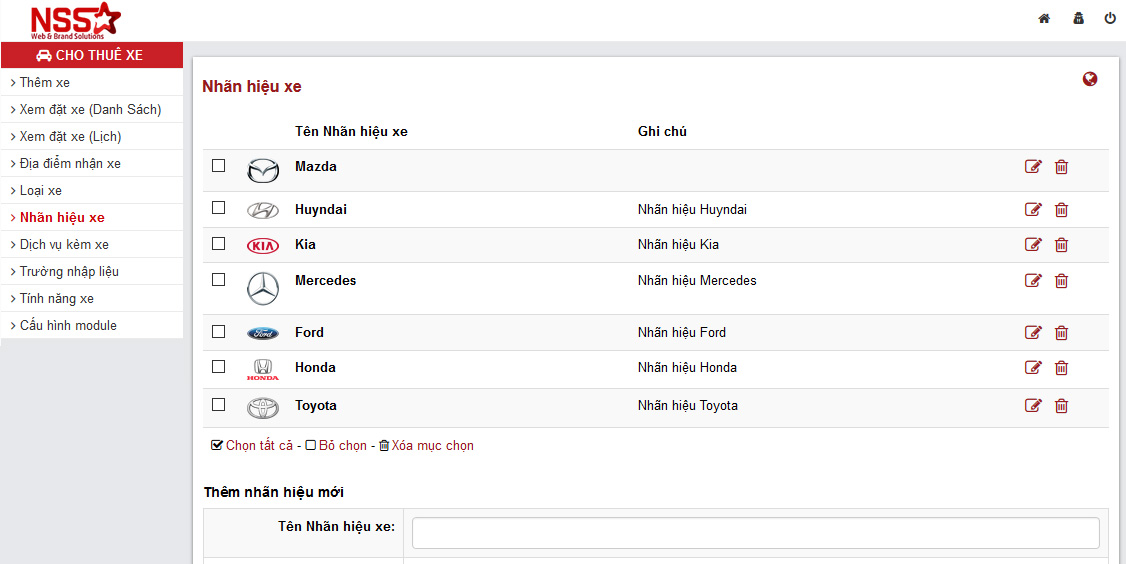Screen dimensions: 1126x564
Task: Click the Chọn tất cả link
Action: click(258, 446)
